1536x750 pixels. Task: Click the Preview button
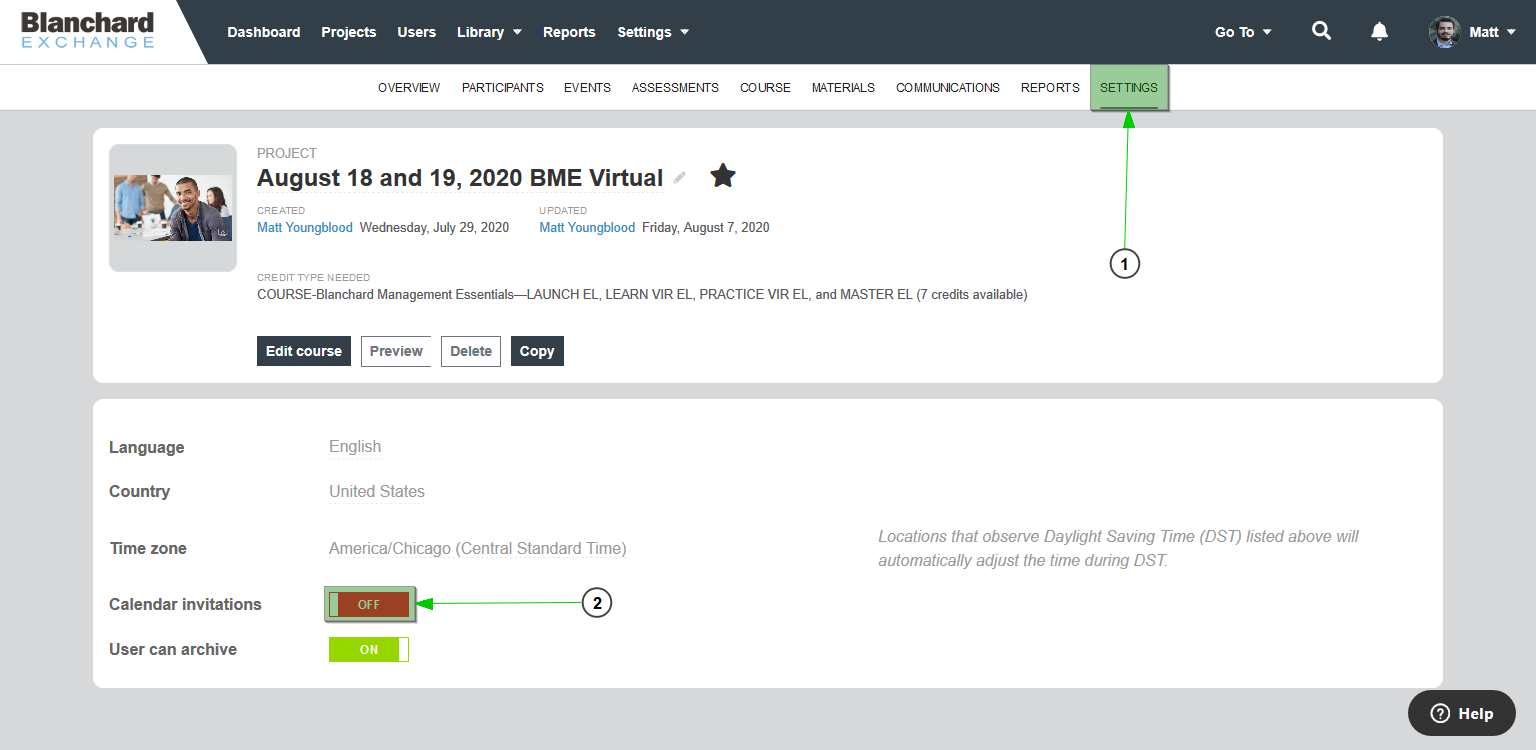[x=396, y=351]
